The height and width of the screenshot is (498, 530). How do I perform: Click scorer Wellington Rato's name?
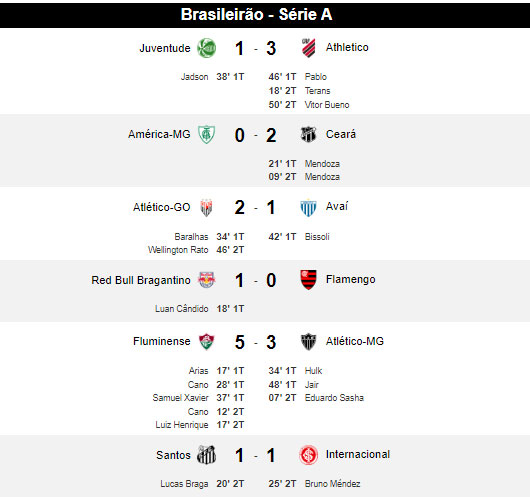coord(178,250)
